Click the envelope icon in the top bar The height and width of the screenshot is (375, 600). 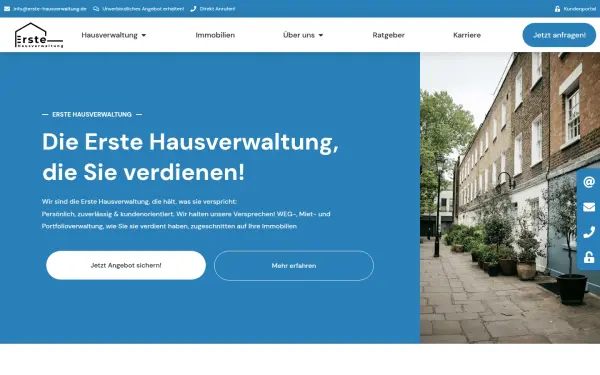pos(7,9)
